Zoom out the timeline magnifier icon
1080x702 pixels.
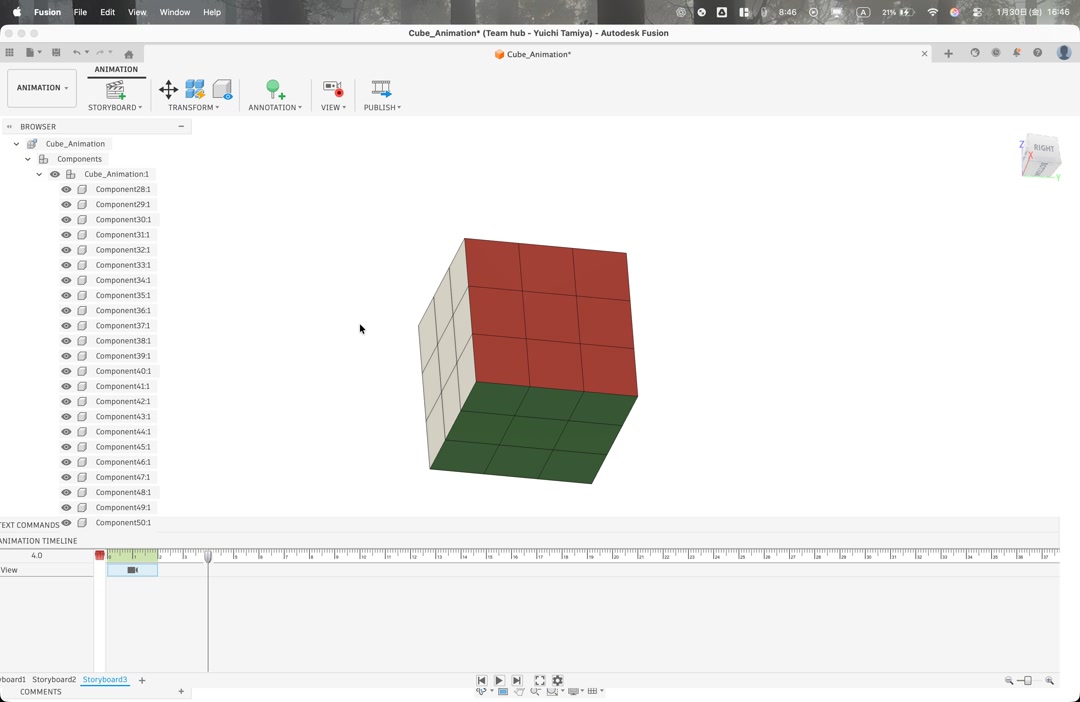point(1009,681)
